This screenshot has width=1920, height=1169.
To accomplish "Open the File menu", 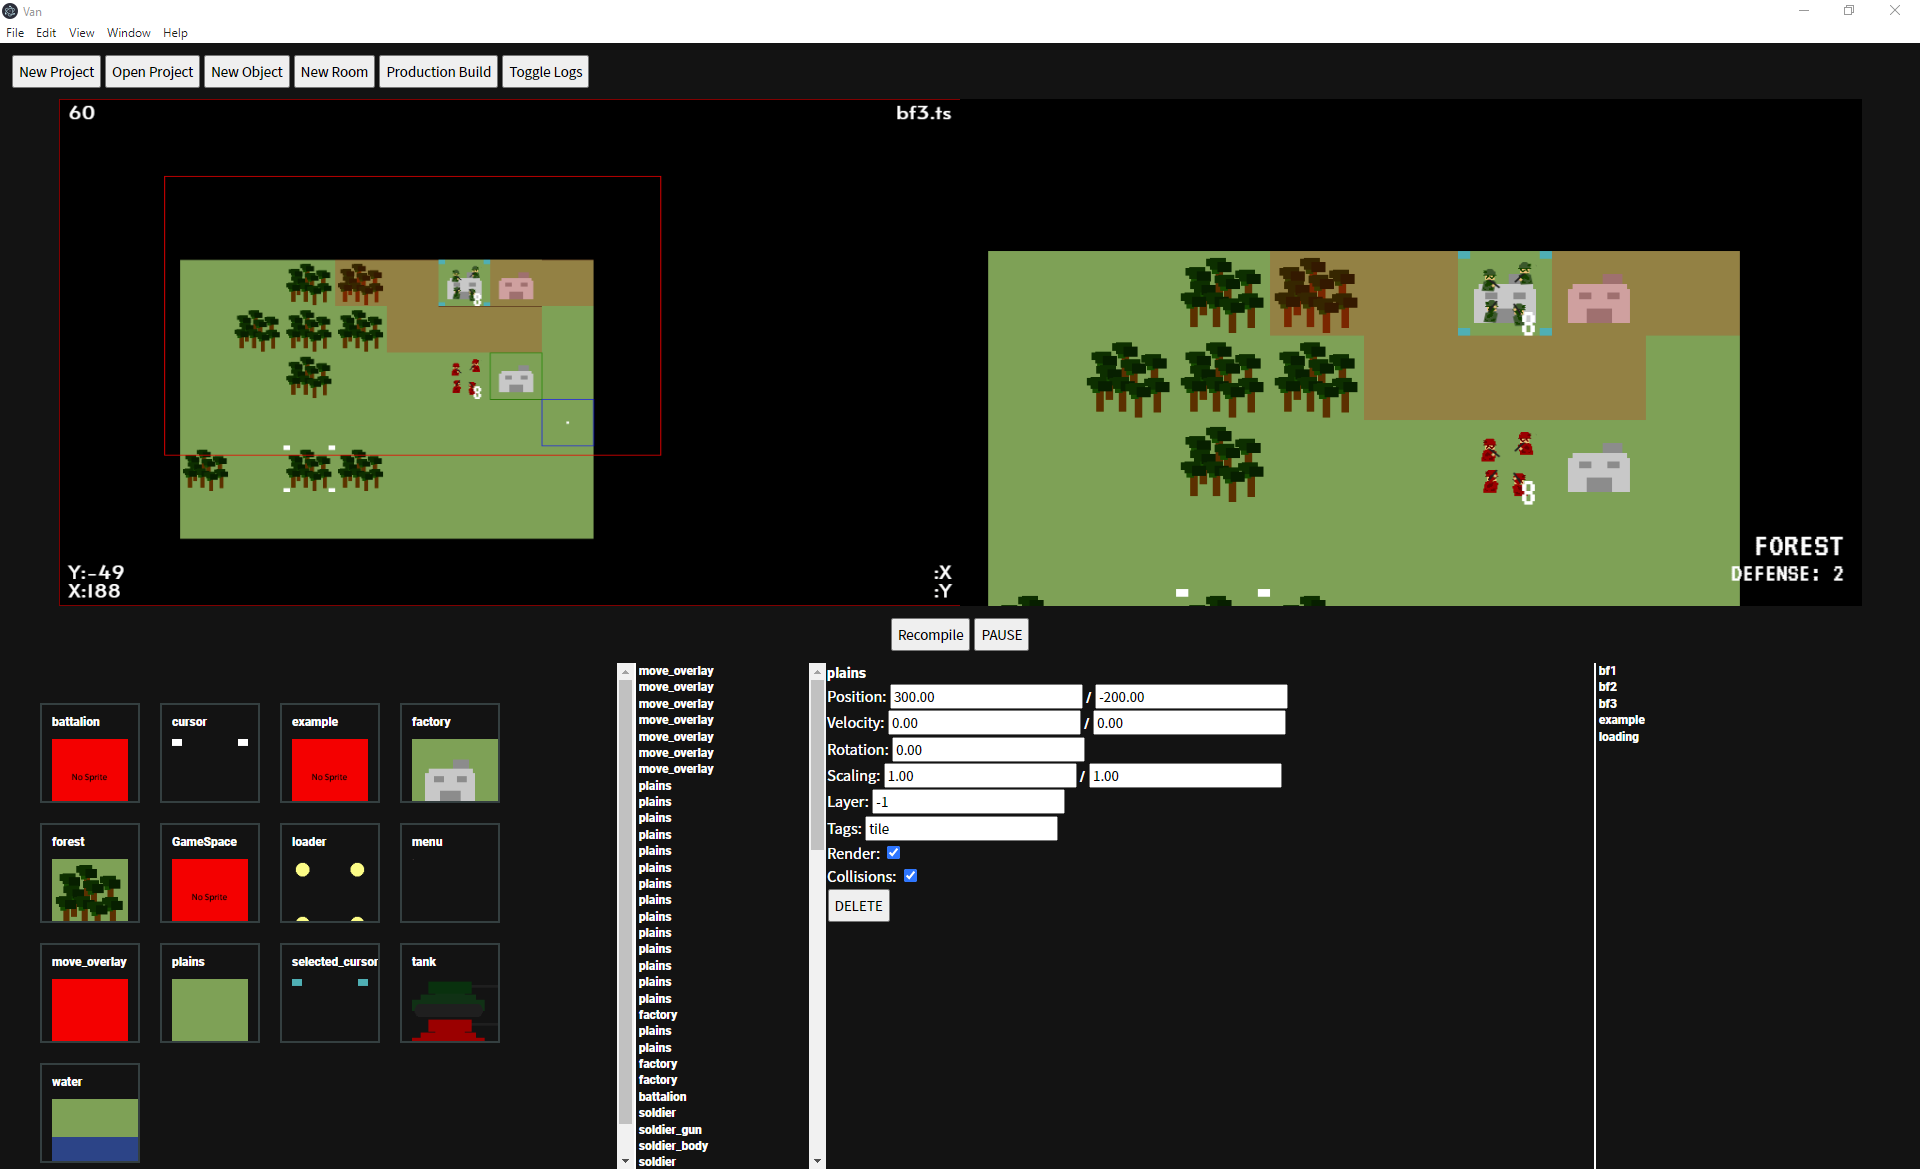I will 15,33.
